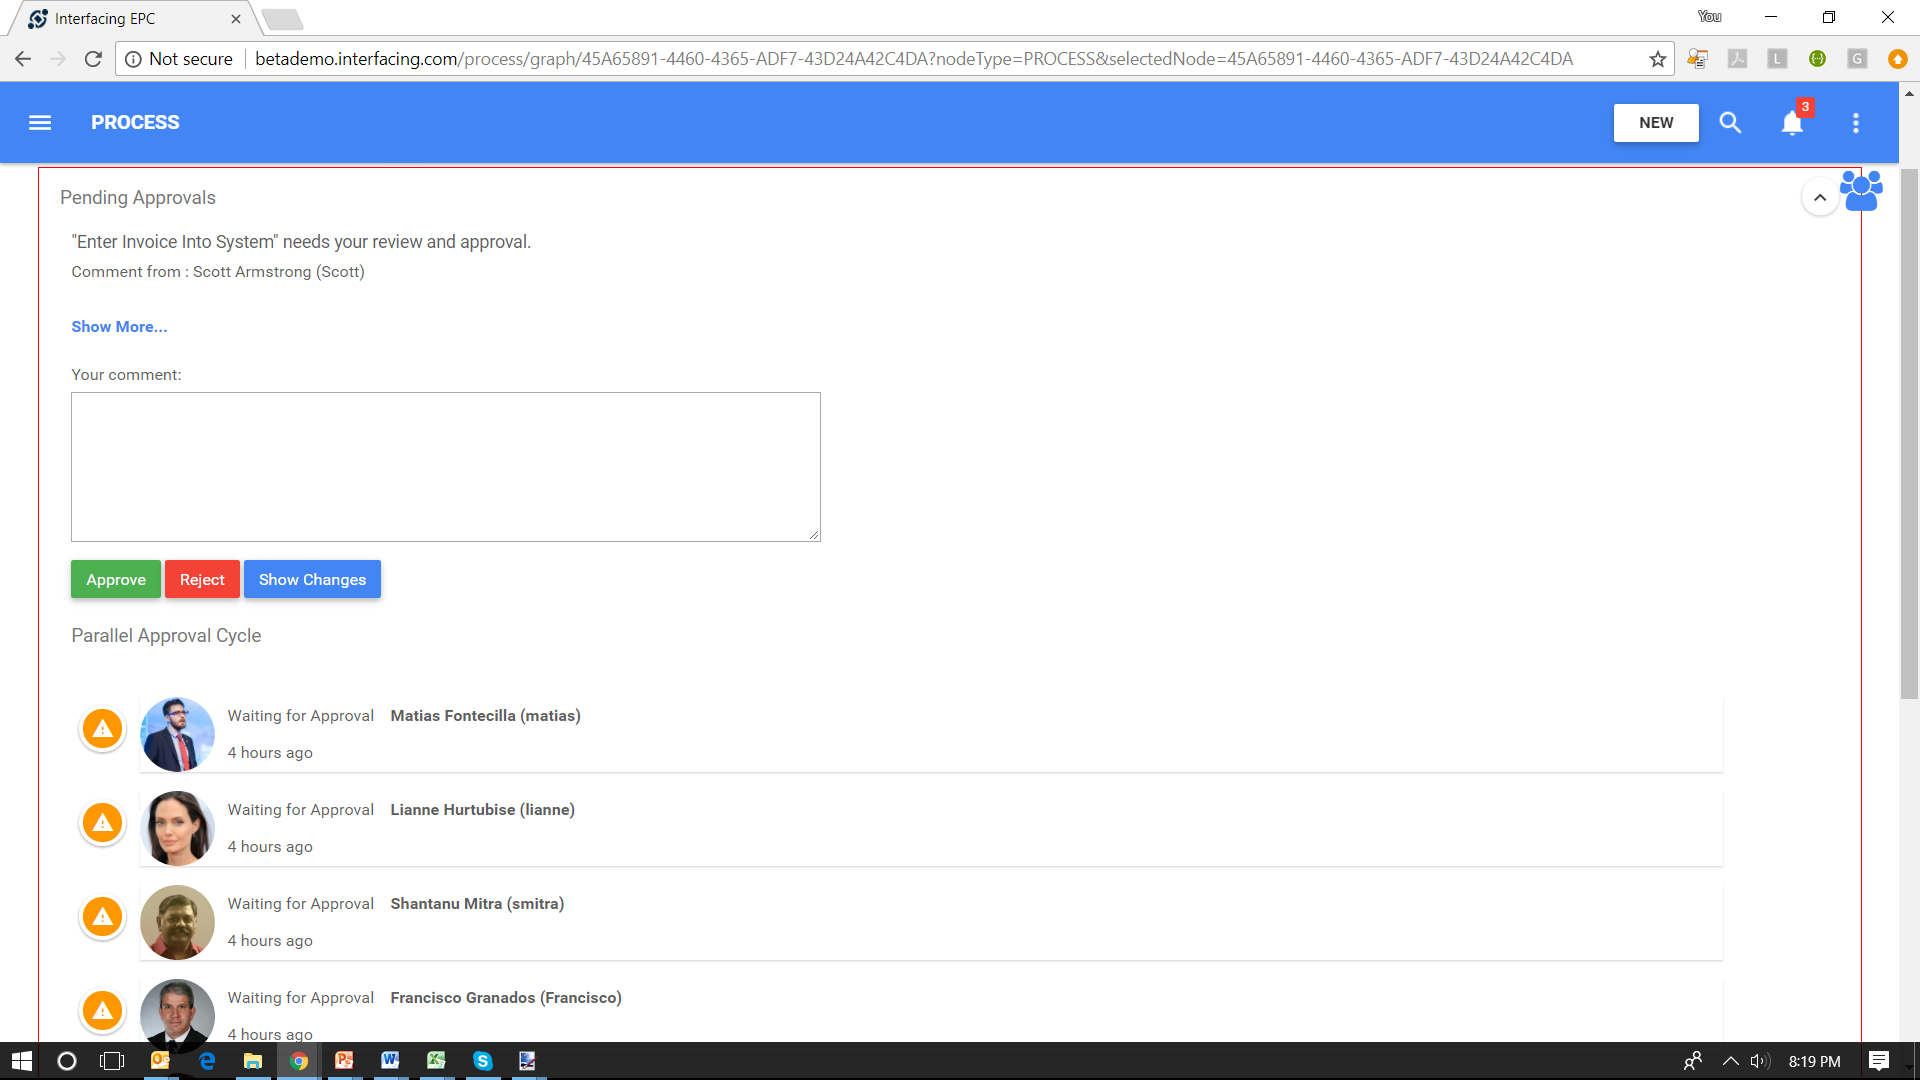The image size is (1920, 1080).
Task: Click warning status icon beside Shantanu Mitra
Action: (102, 917)
